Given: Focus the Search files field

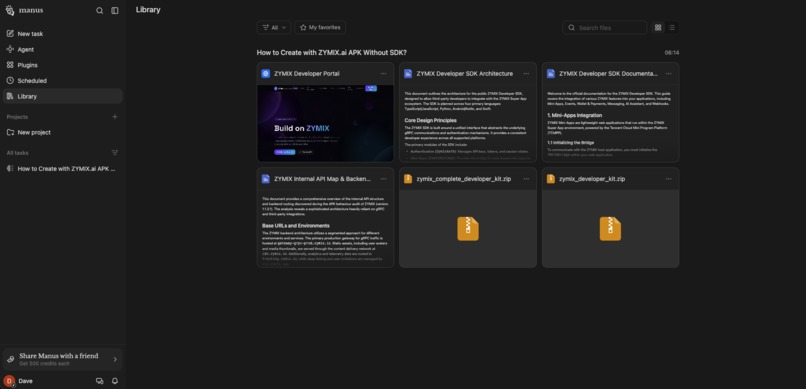Looking at the screenshot, I should [x=604, y=27].
